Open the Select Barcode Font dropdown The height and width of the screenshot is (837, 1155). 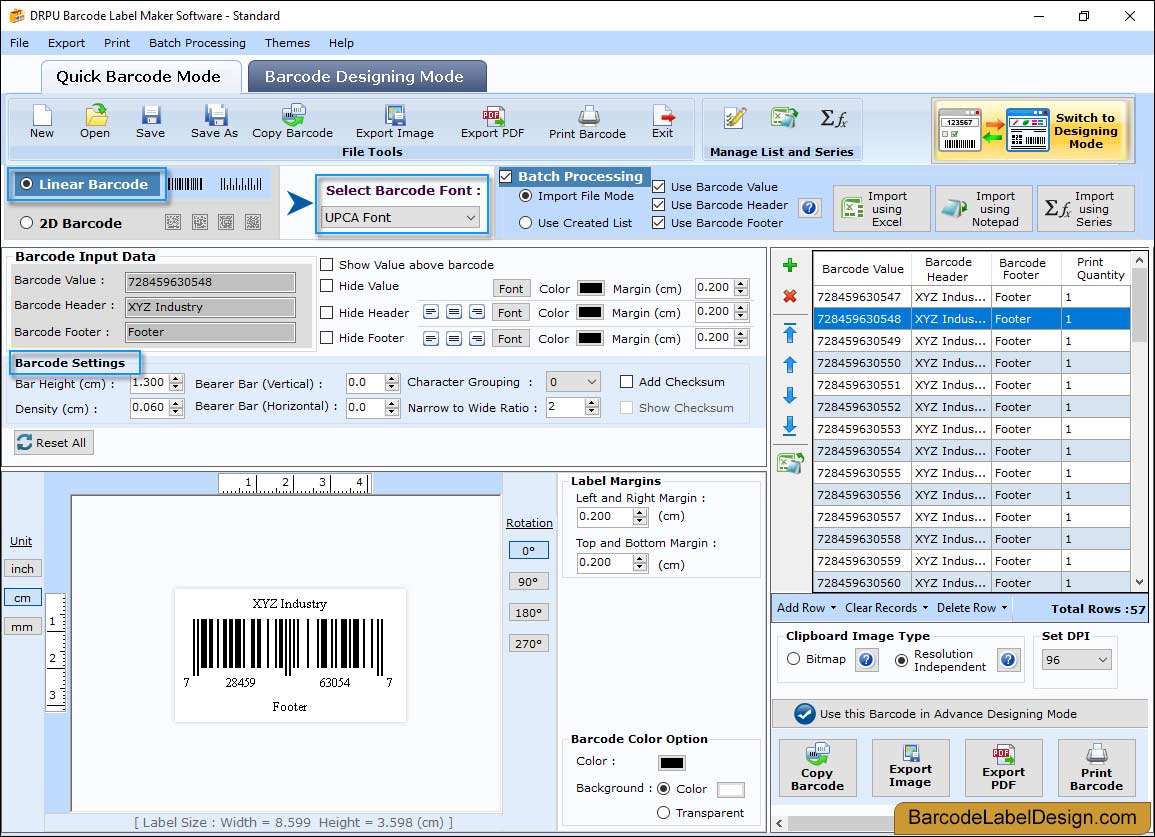point(401,217)
